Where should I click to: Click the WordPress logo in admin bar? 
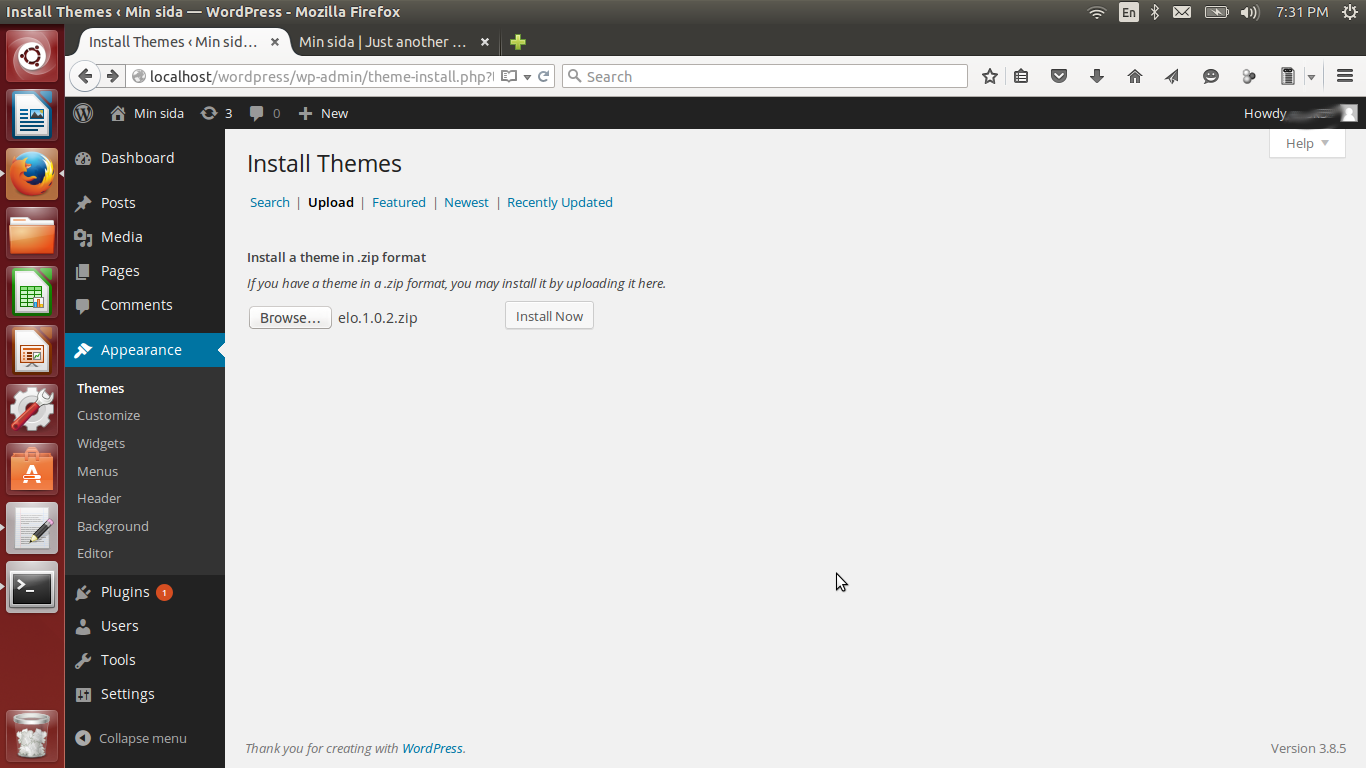click(84, 113)
